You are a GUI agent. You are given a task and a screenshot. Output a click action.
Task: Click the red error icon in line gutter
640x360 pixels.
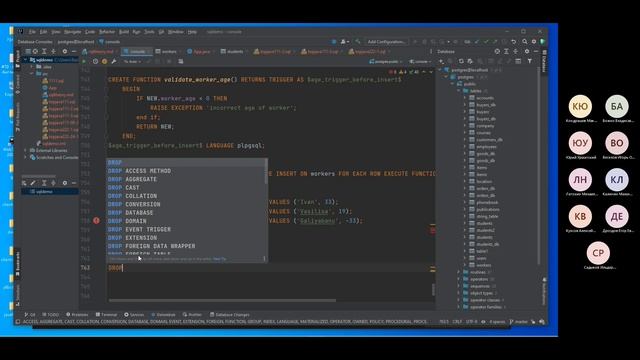[x=96, y=221]
